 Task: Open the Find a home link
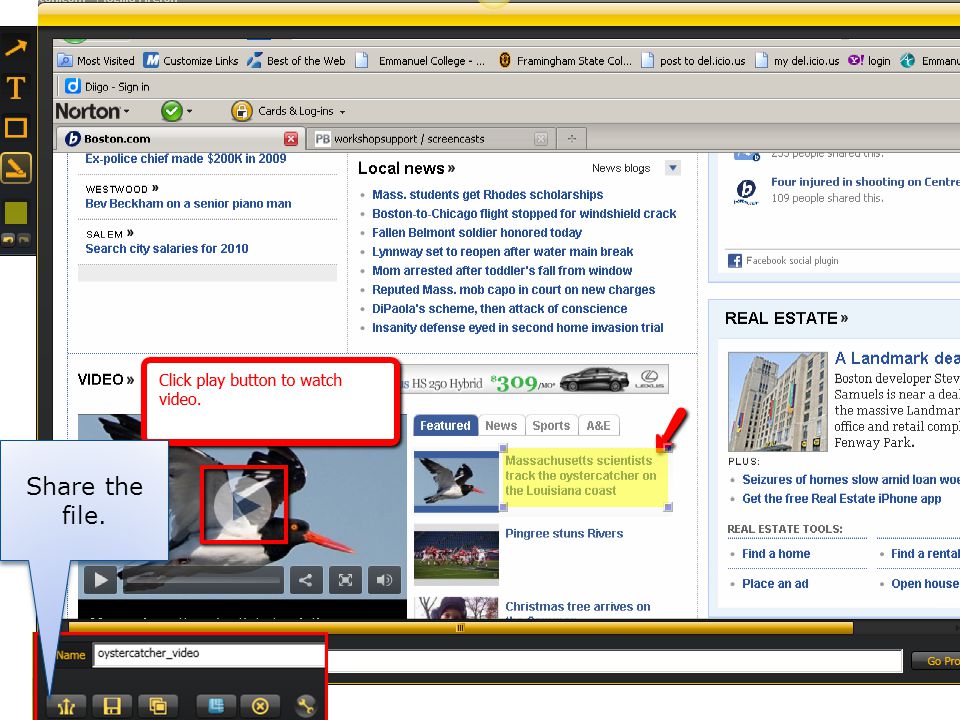pyautogui.click(x=776, y=553)
